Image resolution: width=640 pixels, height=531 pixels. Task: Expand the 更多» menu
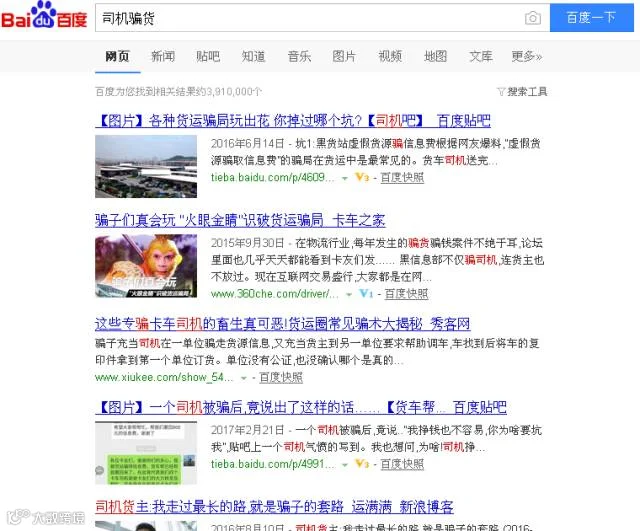[527, 56]
